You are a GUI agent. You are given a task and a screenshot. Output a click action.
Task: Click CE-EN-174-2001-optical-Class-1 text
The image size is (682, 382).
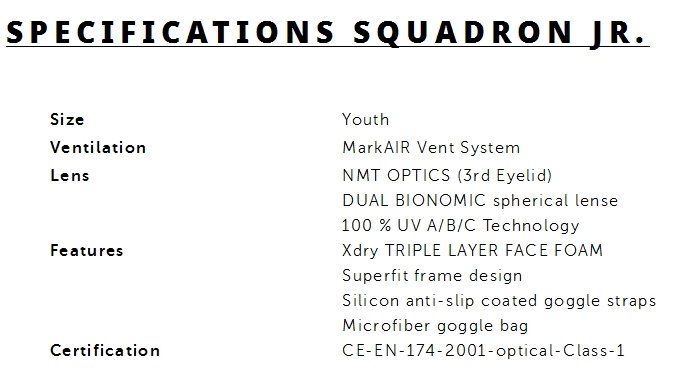(483, 350)
